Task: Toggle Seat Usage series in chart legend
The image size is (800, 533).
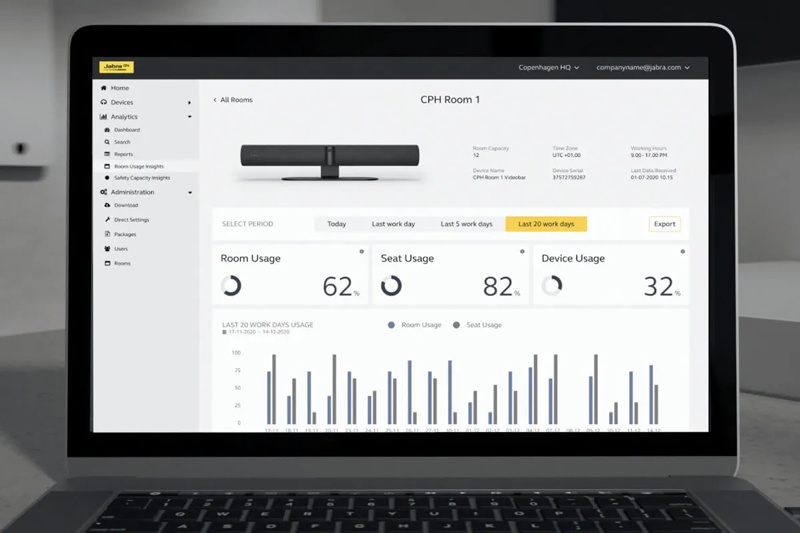Action: pyautogui.click(x=478, y=325)
